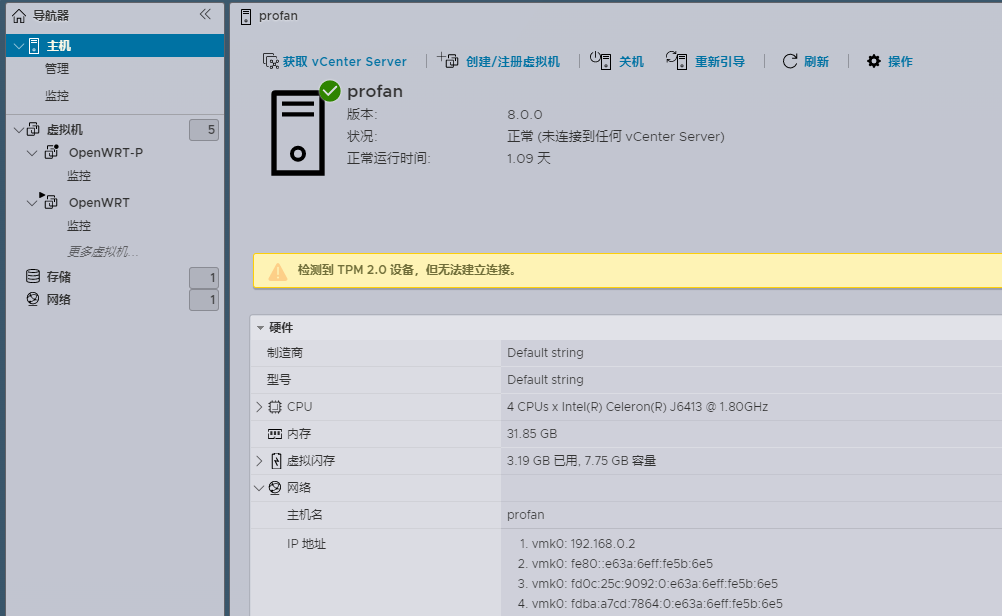Click the Celeron J6413 CPU value
1002x616 pixels.
pyautogui.click(x=637, y=406)
